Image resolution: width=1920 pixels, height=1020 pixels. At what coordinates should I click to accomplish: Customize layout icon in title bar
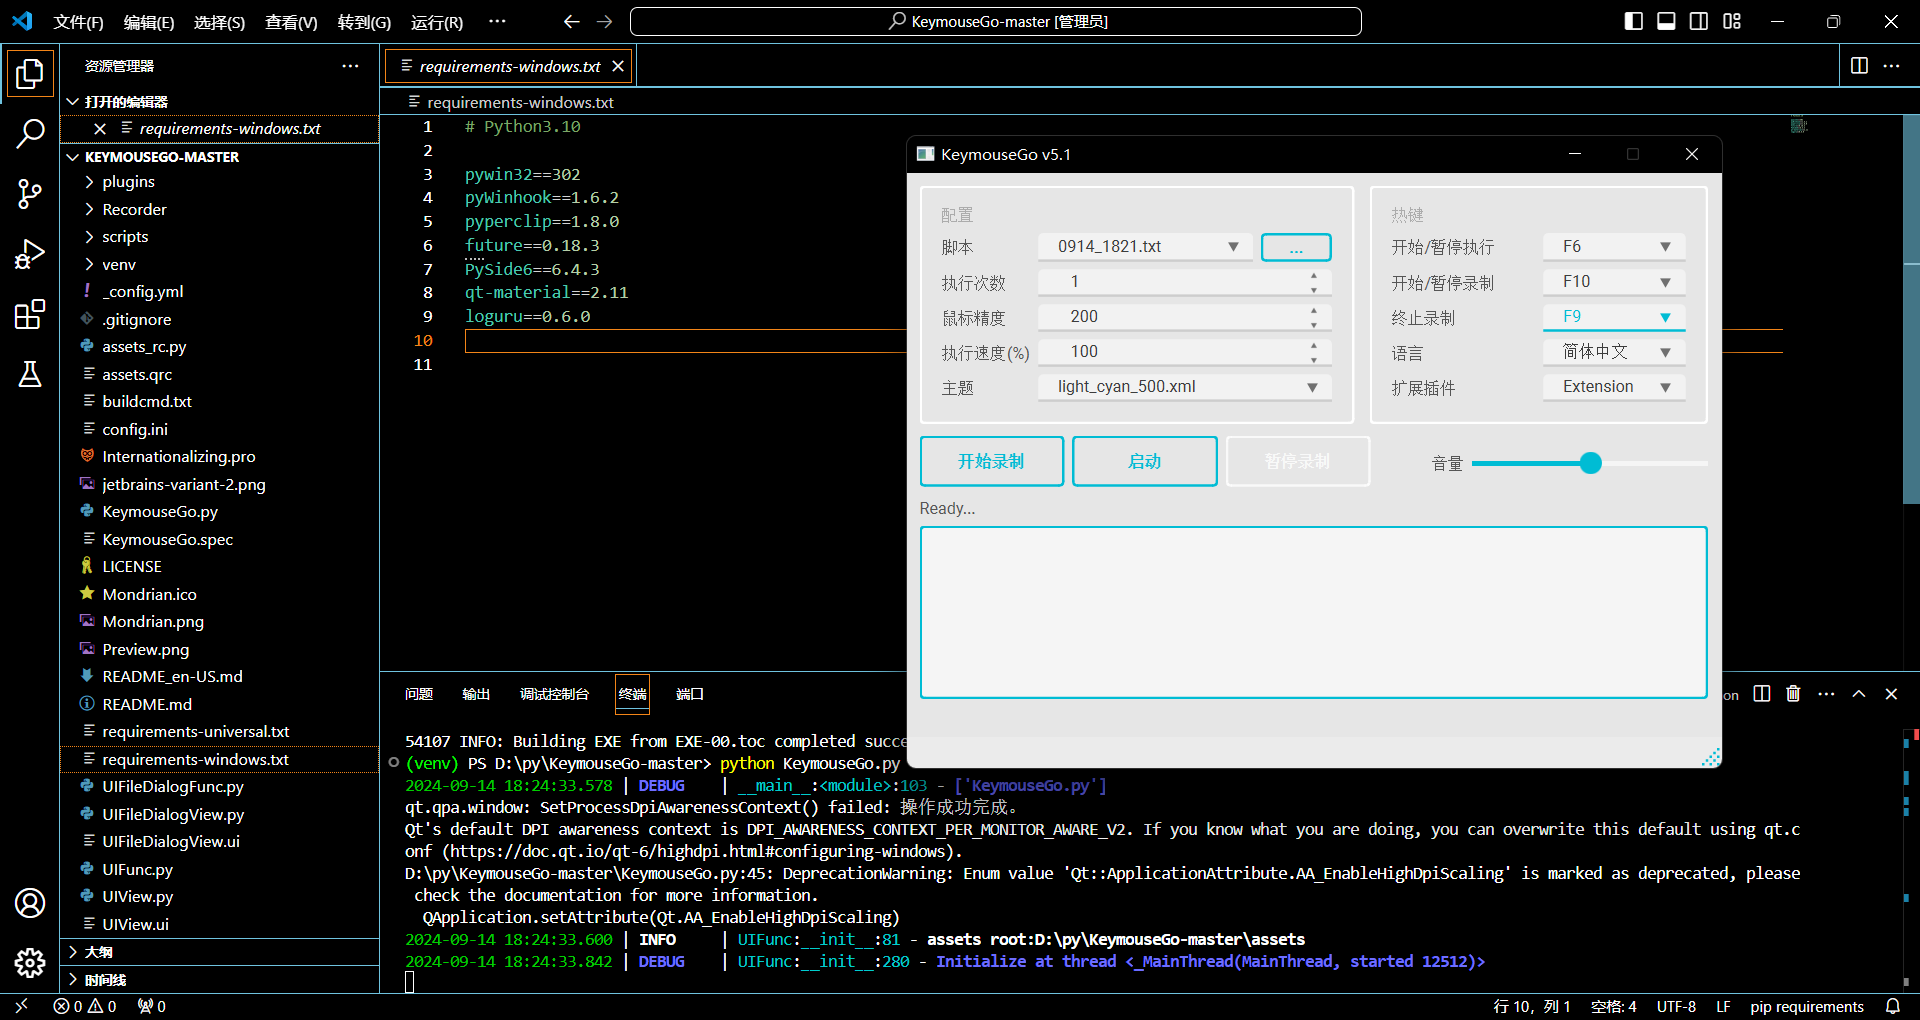(x=1732, y=21)
